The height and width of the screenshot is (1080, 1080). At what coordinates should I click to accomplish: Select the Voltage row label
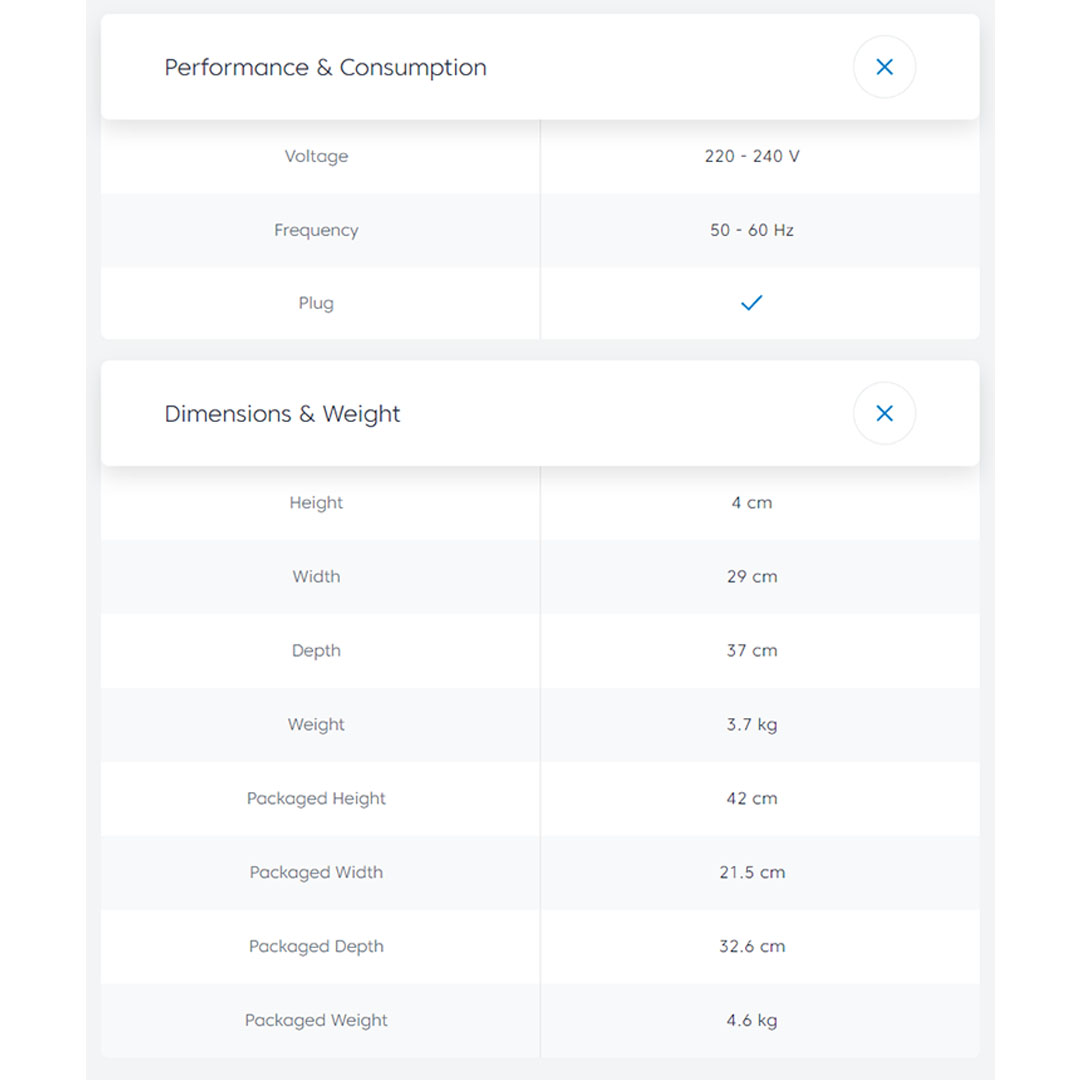tap(316, 156)
